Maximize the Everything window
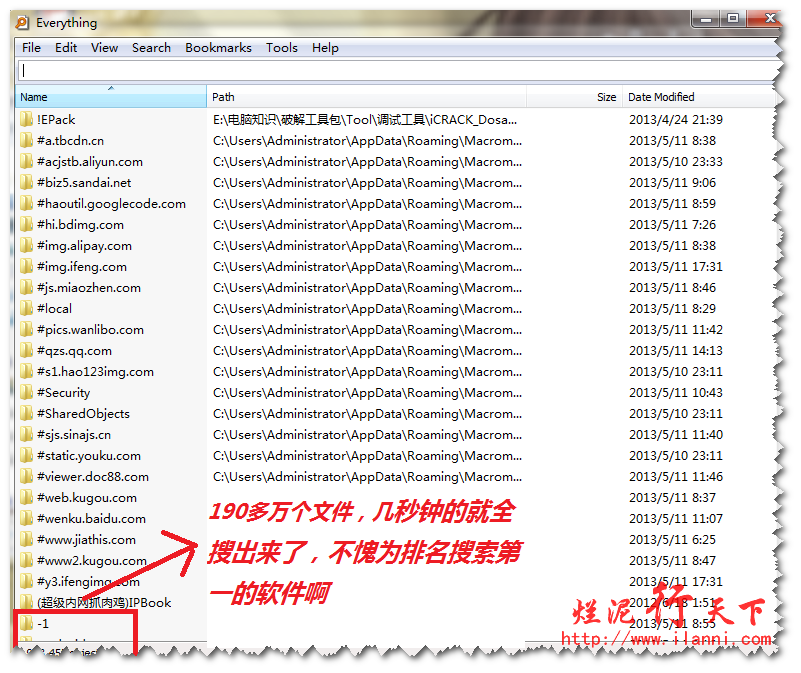Viewport: 801px width, 673px height. [733, 18]
